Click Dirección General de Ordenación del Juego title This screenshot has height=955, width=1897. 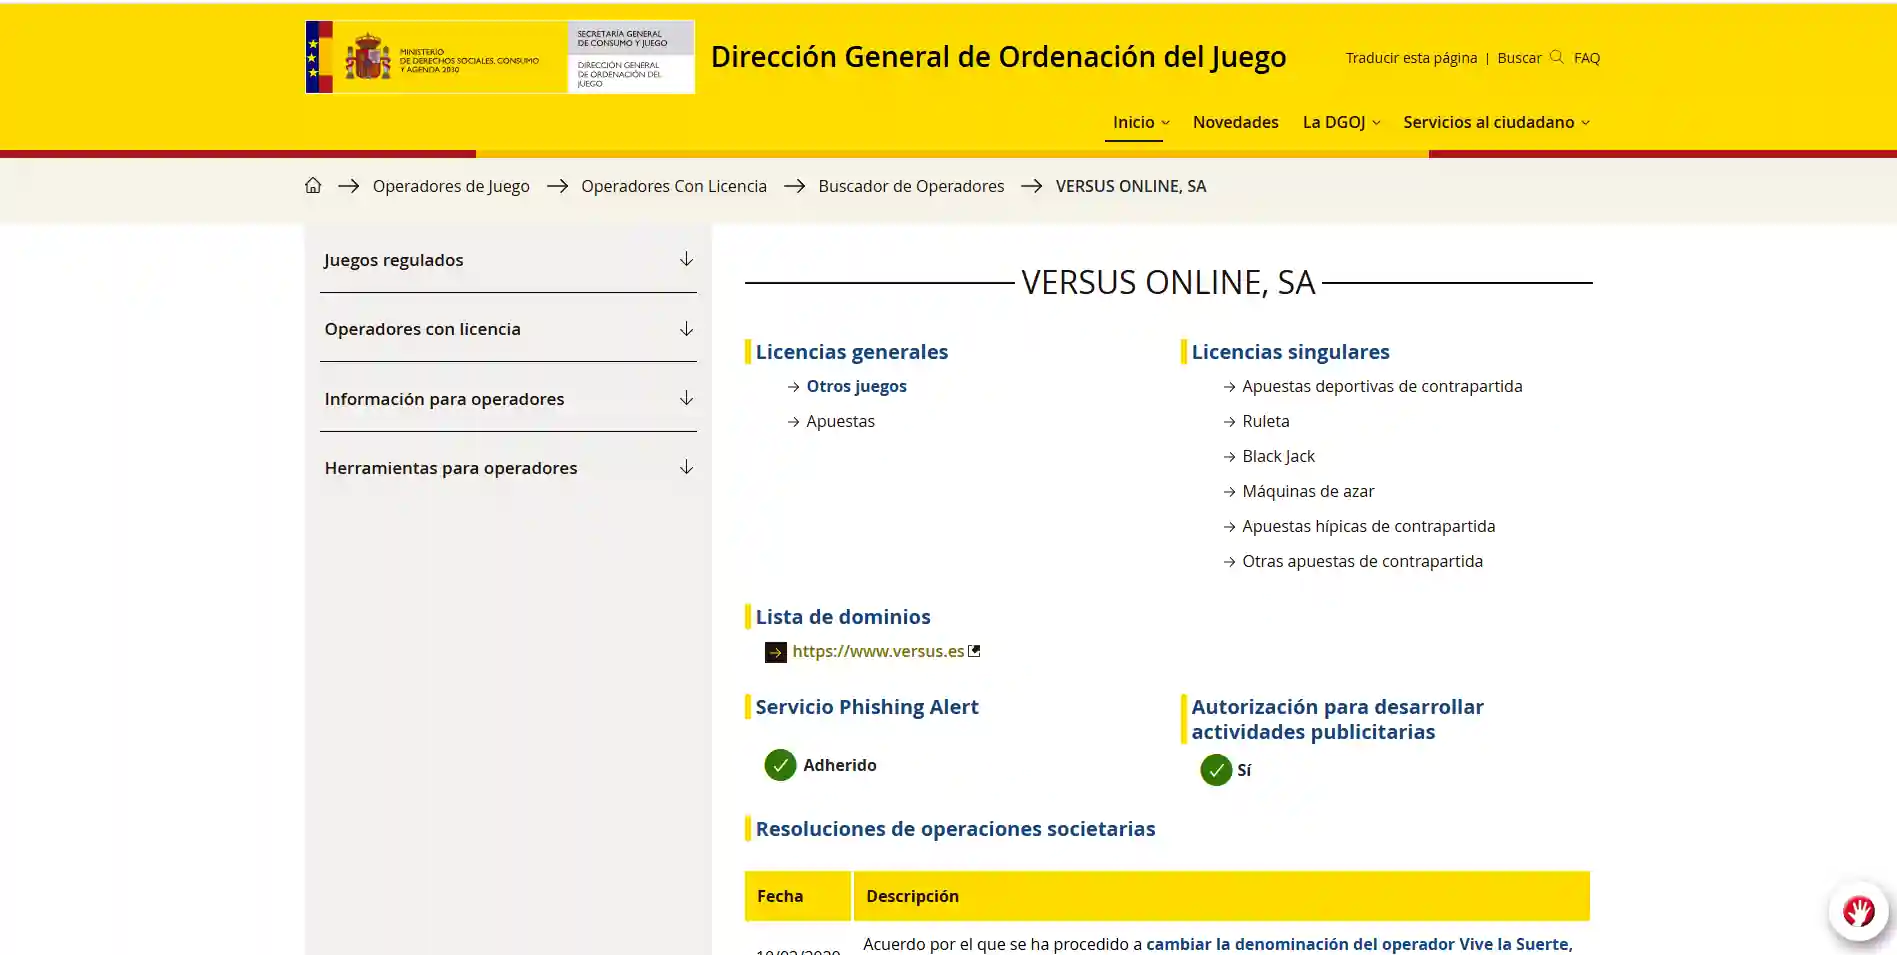pyautogui.click(x=998, y=57)
